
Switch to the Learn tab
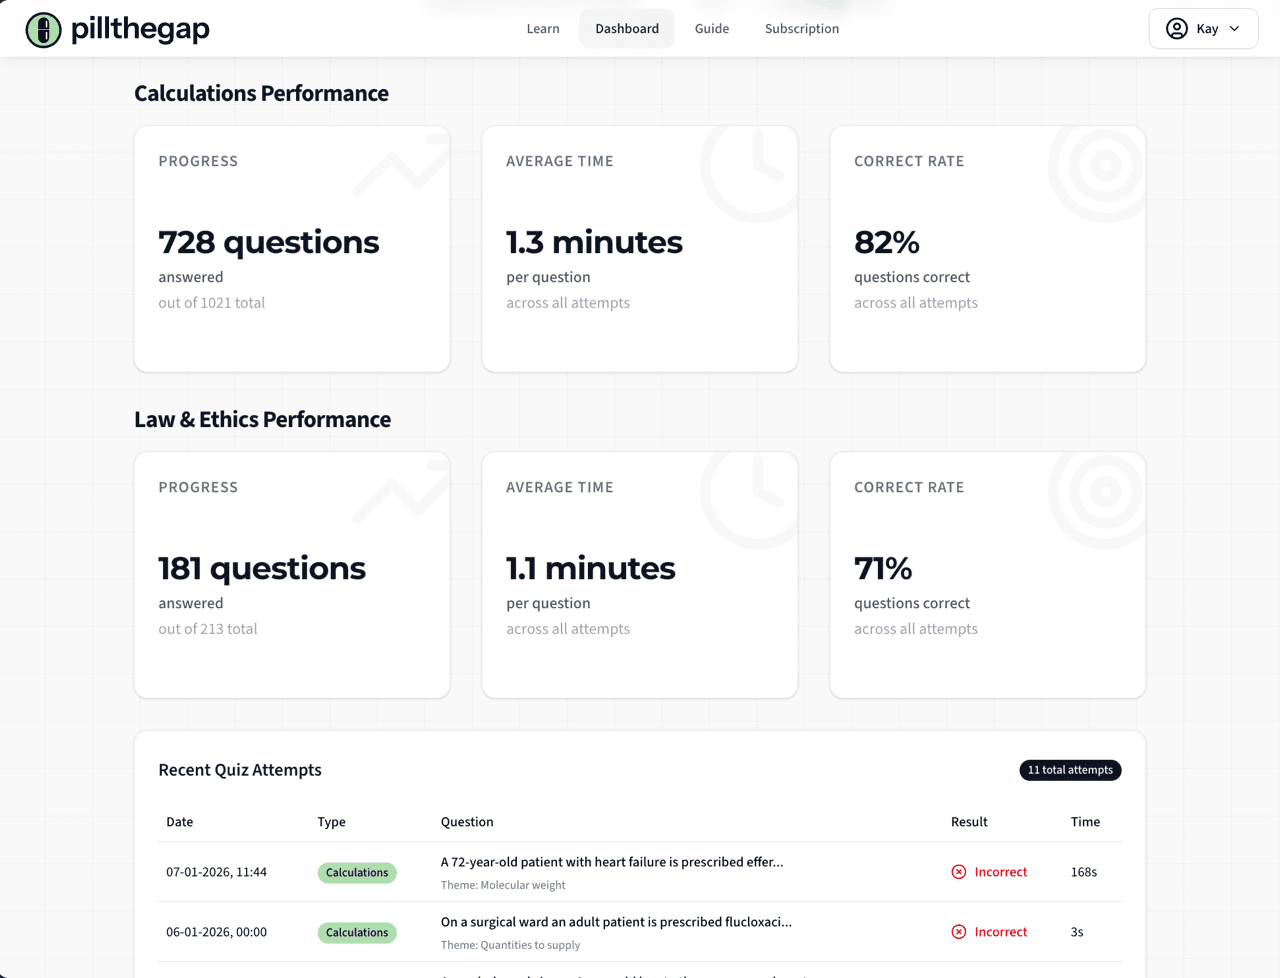click(x=543, y=29)
